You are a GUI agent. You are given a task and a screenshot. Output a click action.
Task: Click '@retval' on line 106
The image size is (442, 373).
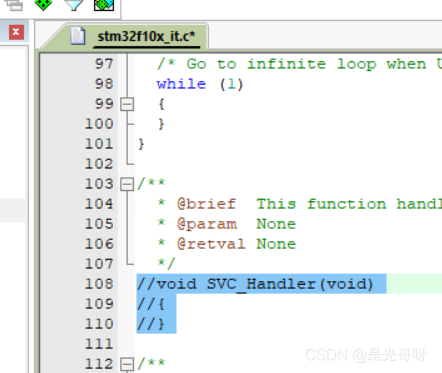coord(211,244)
